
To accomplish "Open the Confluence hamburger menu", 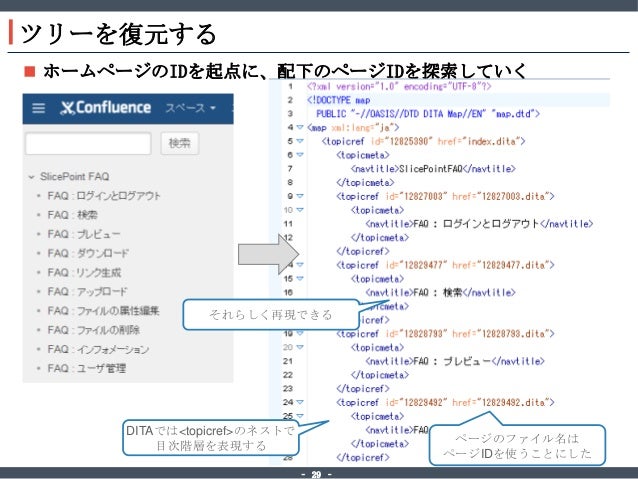I will [38, 108].
